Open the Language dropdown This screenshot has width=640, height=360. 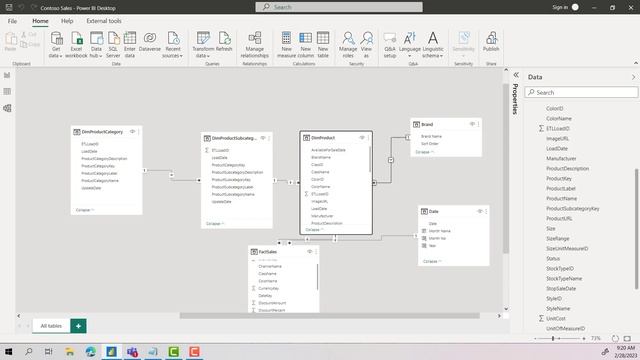pos(409,45)
